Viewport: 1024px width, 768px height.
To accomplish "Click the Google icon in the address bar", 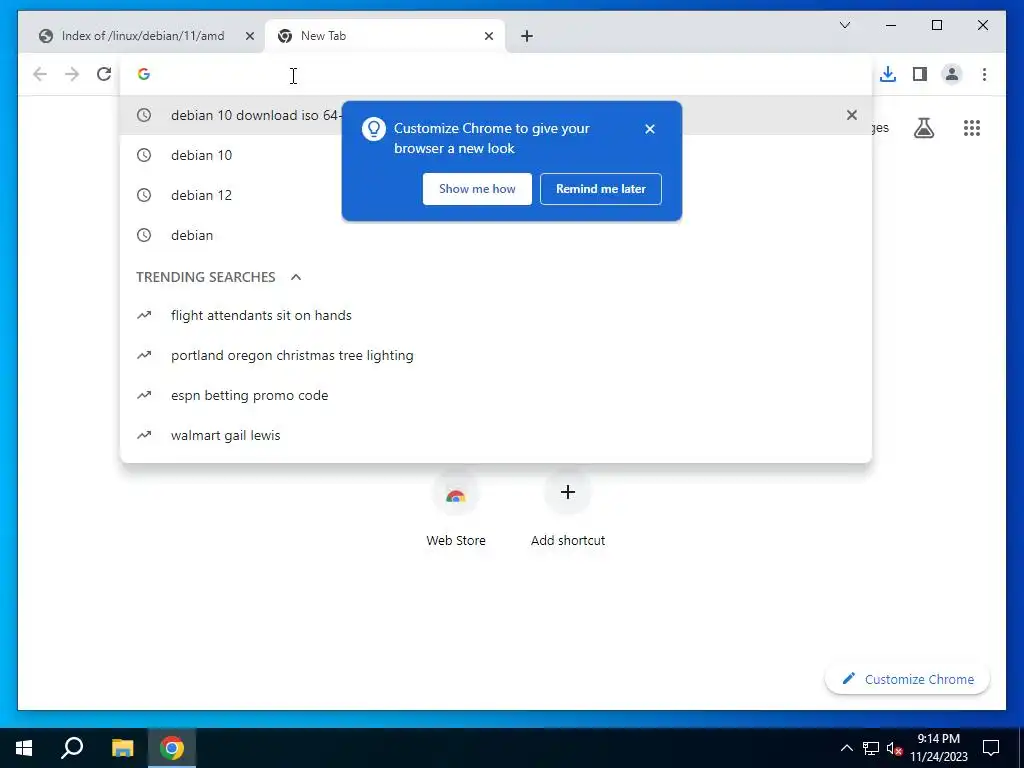I will click(144, 74).
